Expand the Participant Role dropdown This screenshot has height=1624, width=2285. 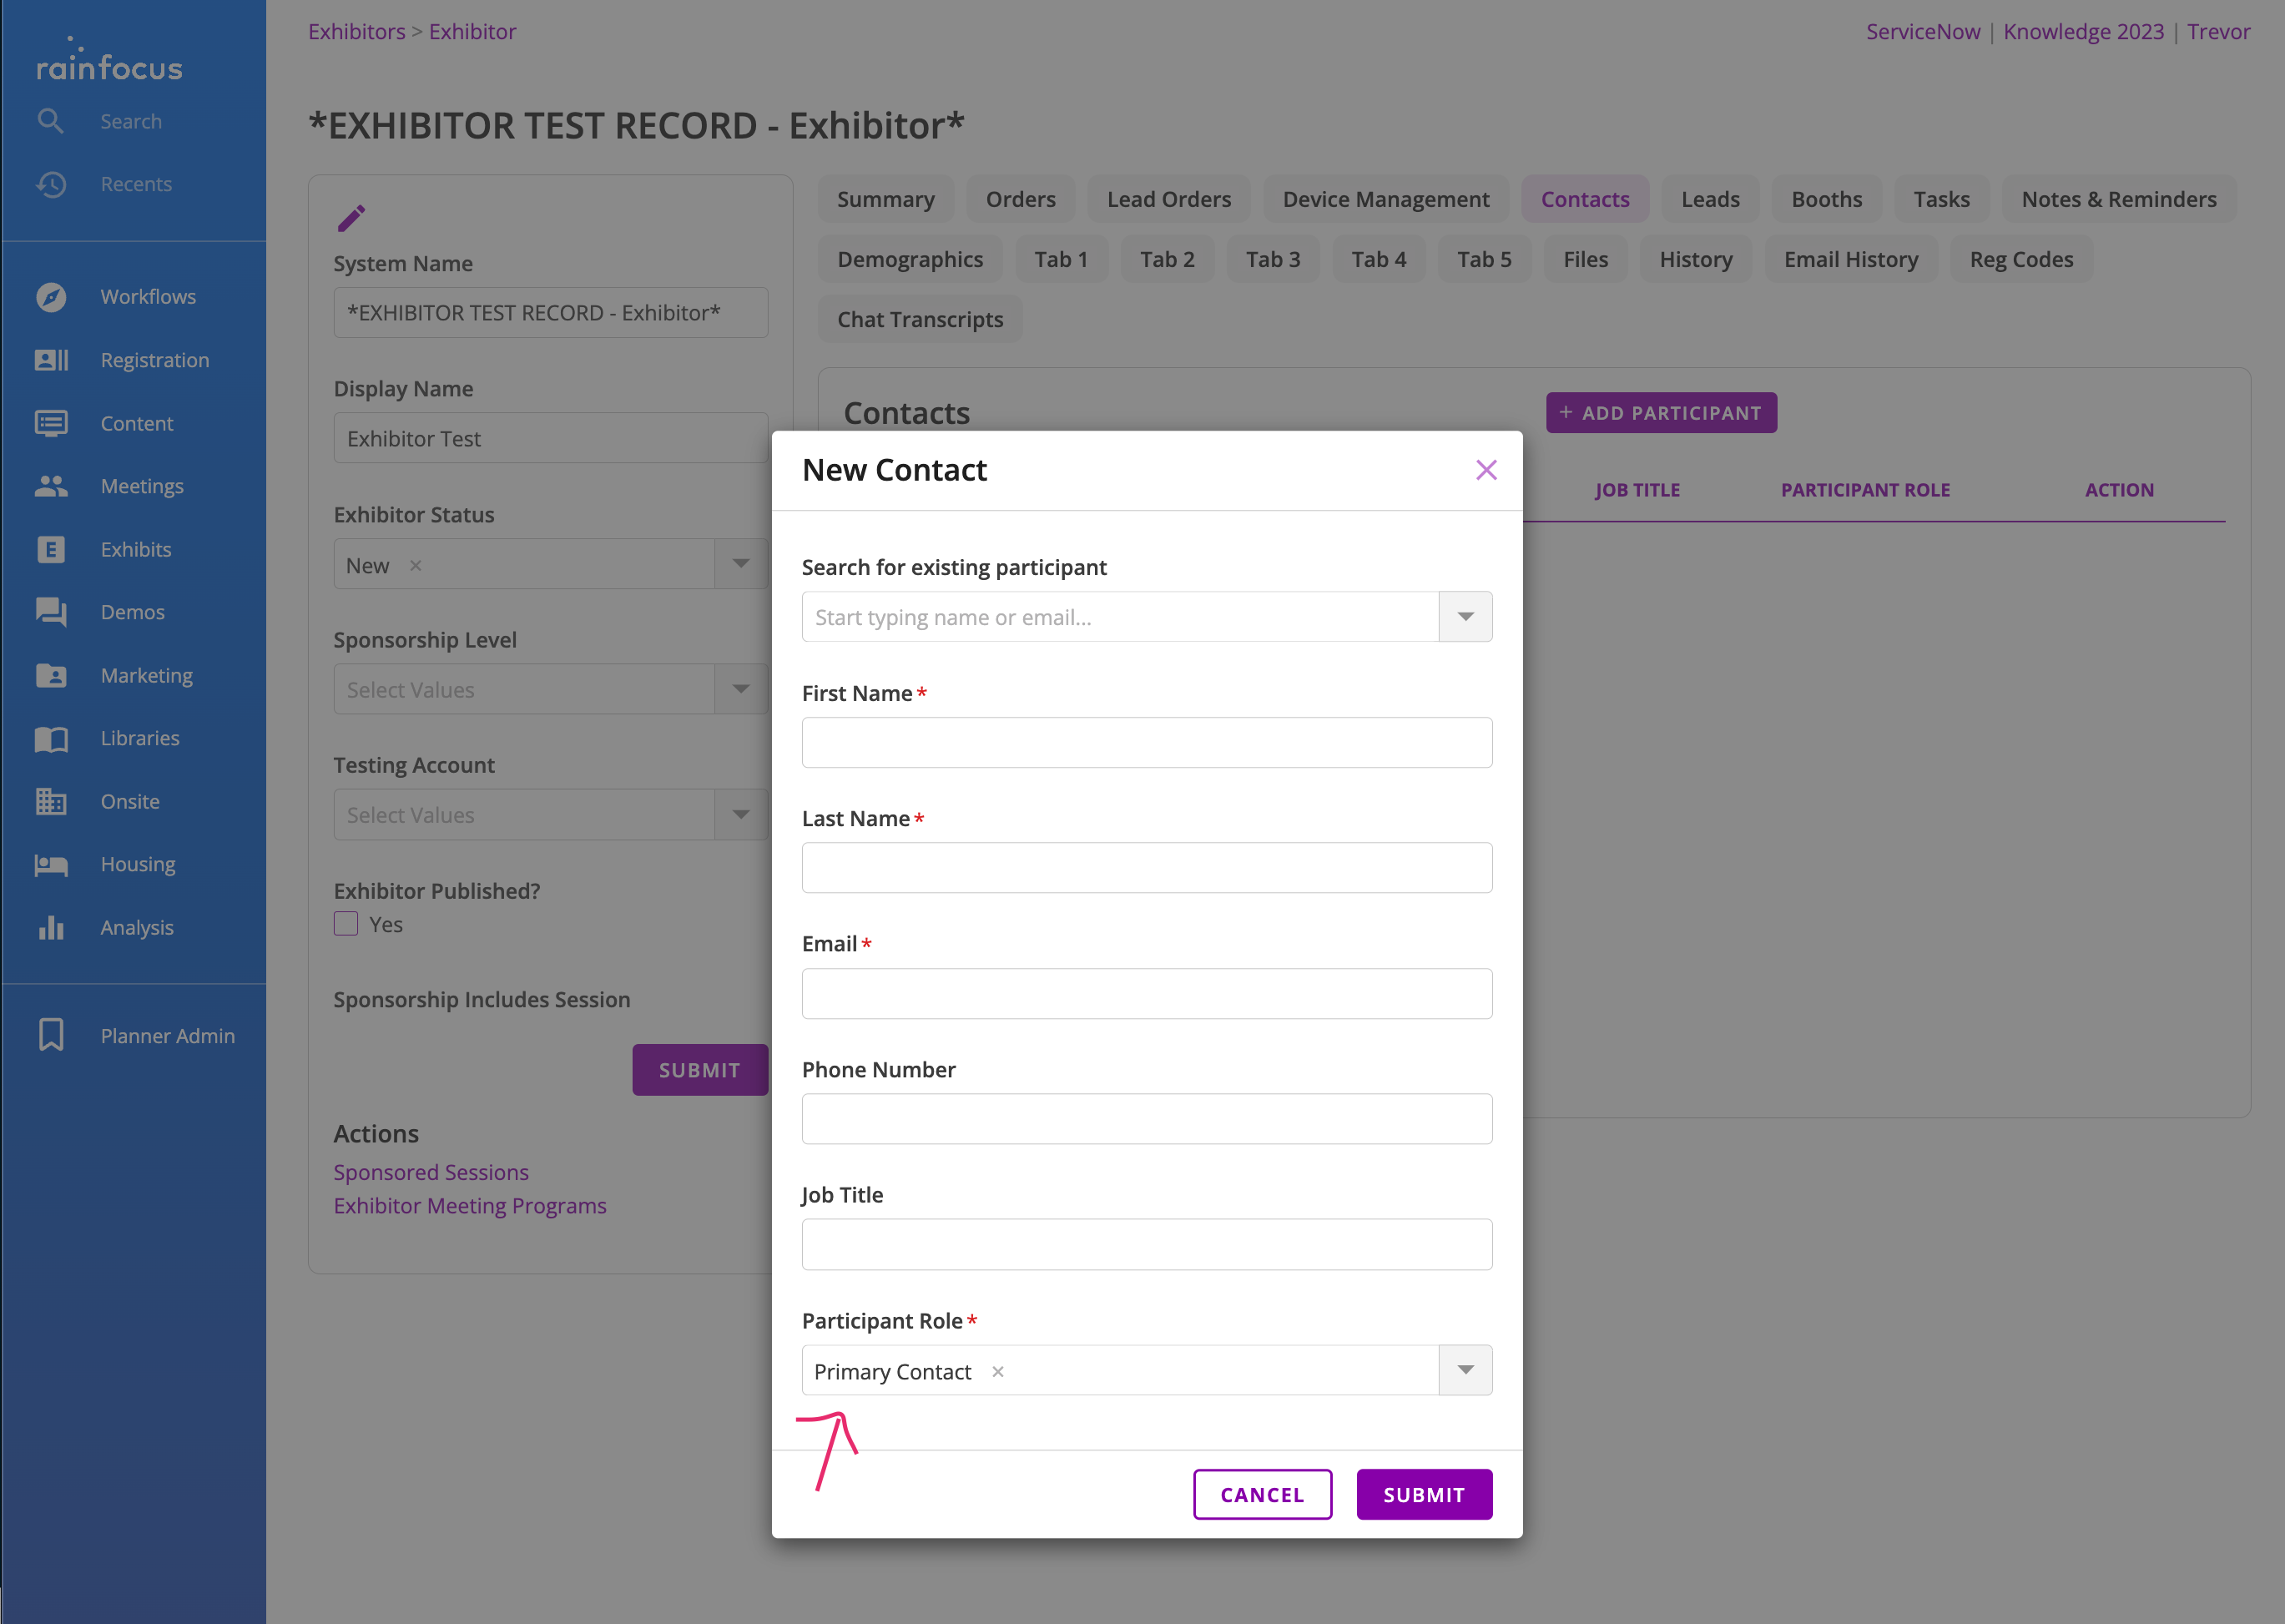point(1465,1370)
